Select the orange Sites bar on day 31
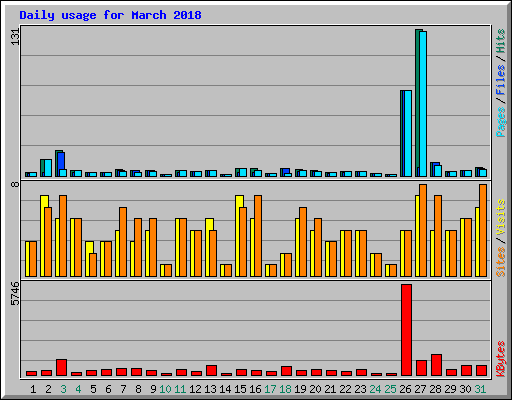 point(483,230)
